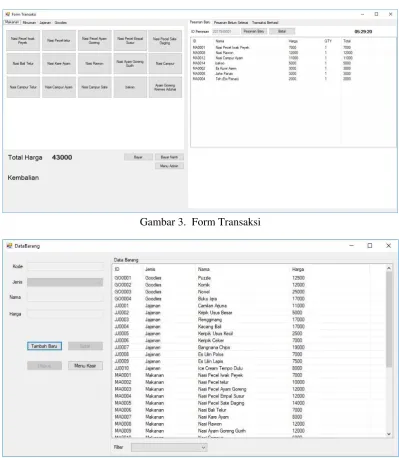Add Nasi Campur Telur menu button
The image size is (399, 458).
tap(23, 87)
